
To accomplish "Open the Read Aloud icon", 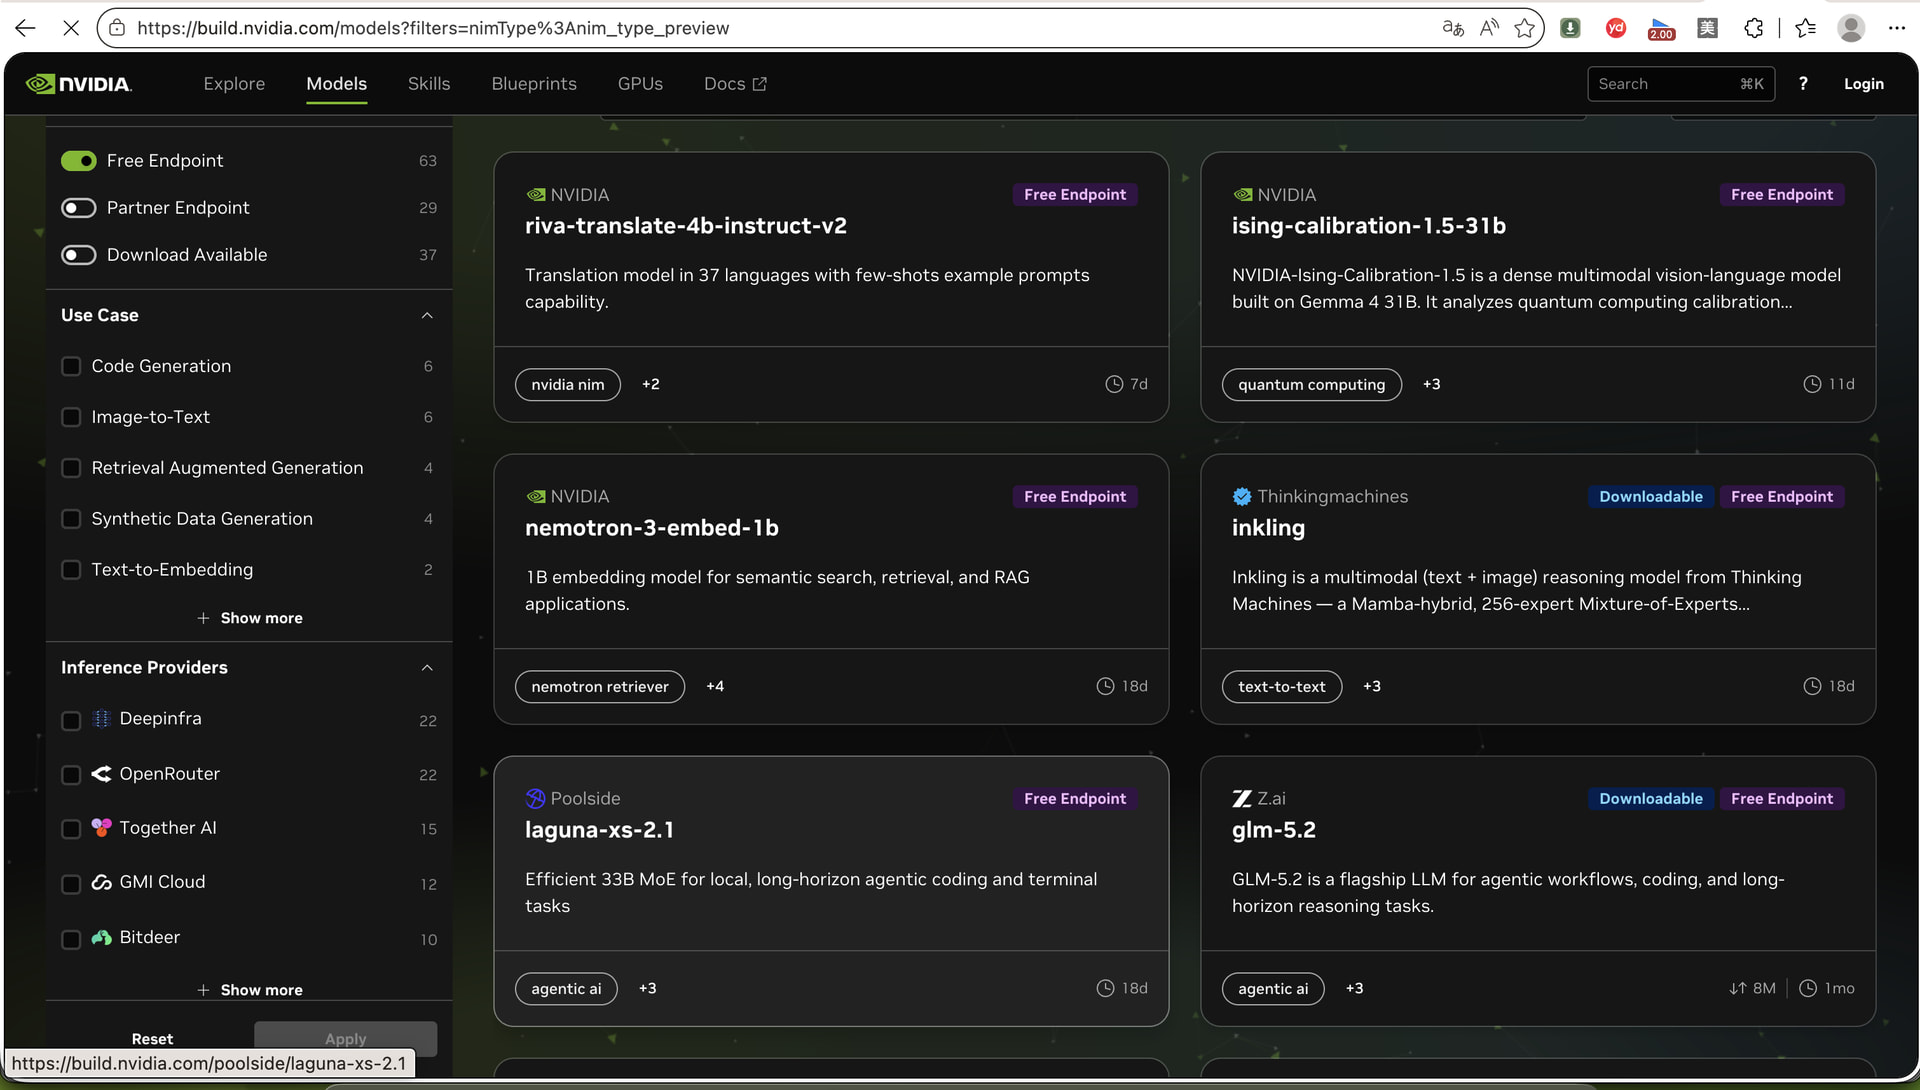I will pyautogui.click(x=1489, y=28).
